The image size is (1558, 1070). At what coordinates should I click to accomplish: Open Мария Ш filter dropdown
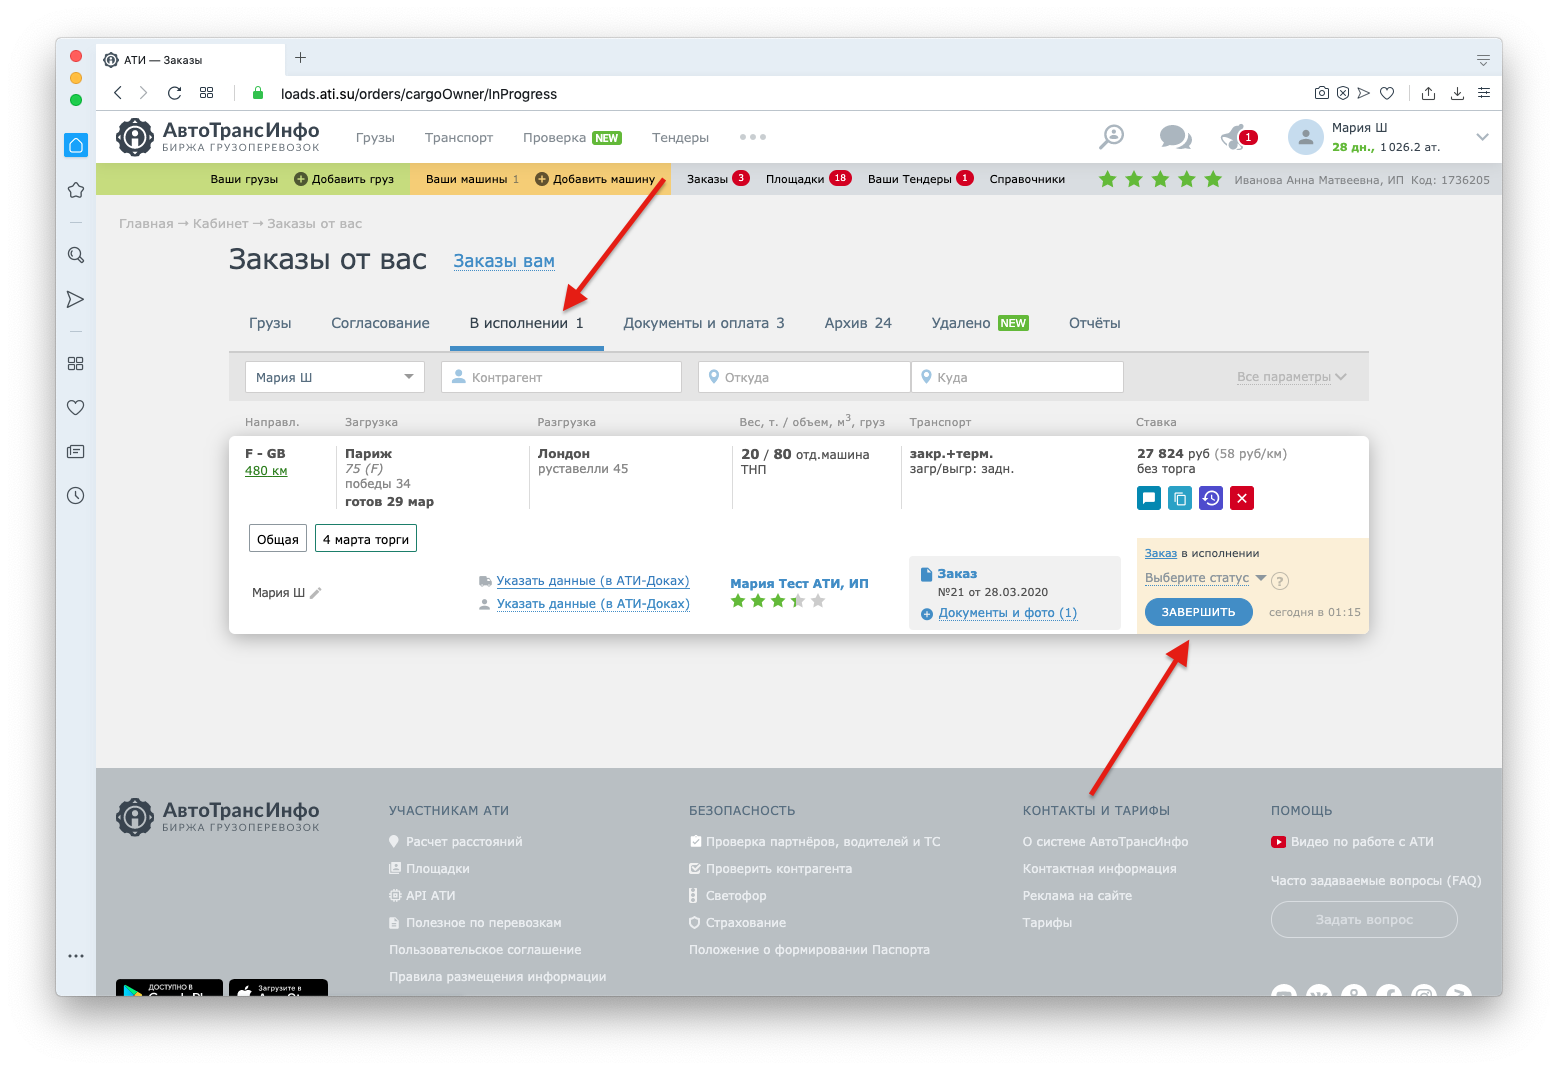(335, 377)
